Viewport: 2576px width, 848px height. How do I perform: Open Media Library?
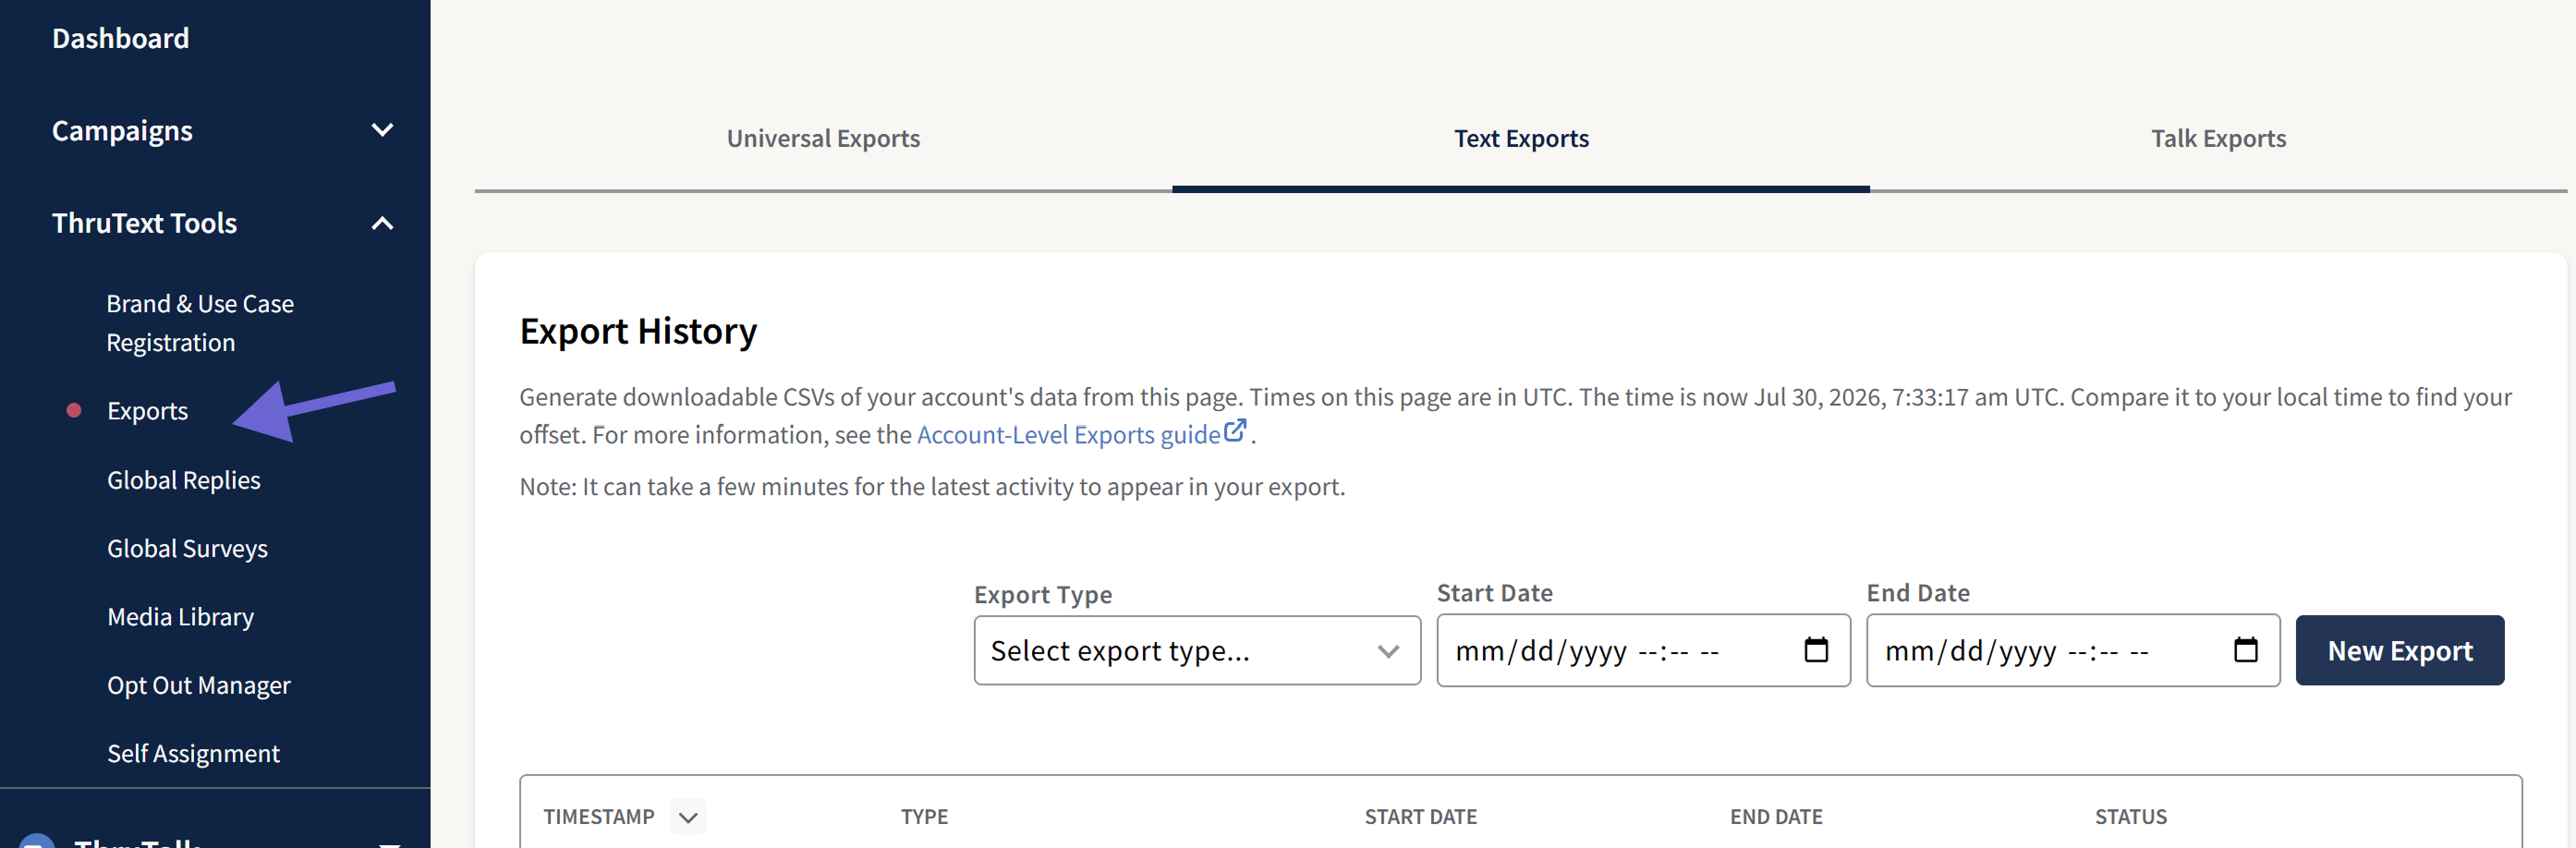click(x=180, y=617)
